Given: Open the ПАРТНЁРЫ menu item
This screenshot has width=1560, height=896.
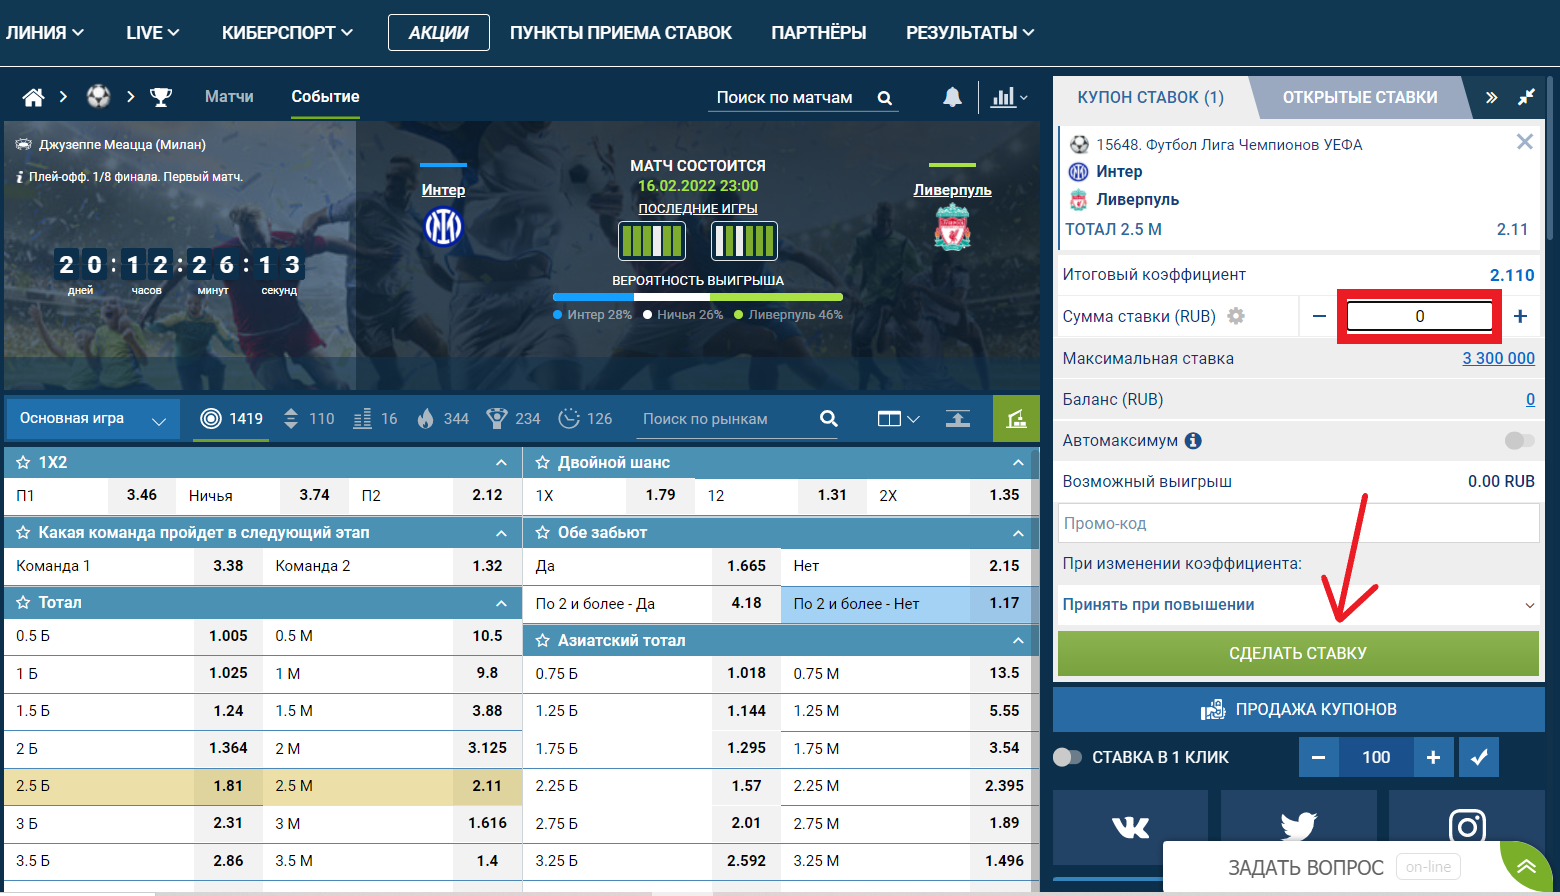Looking at the screenshot, I should pyautogui.click(x=819, y=33).
